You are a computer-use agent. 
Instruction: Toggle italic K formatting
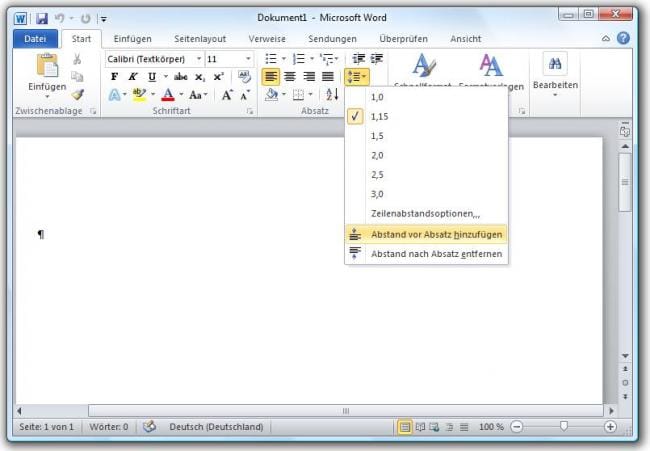tap(133, 77)
